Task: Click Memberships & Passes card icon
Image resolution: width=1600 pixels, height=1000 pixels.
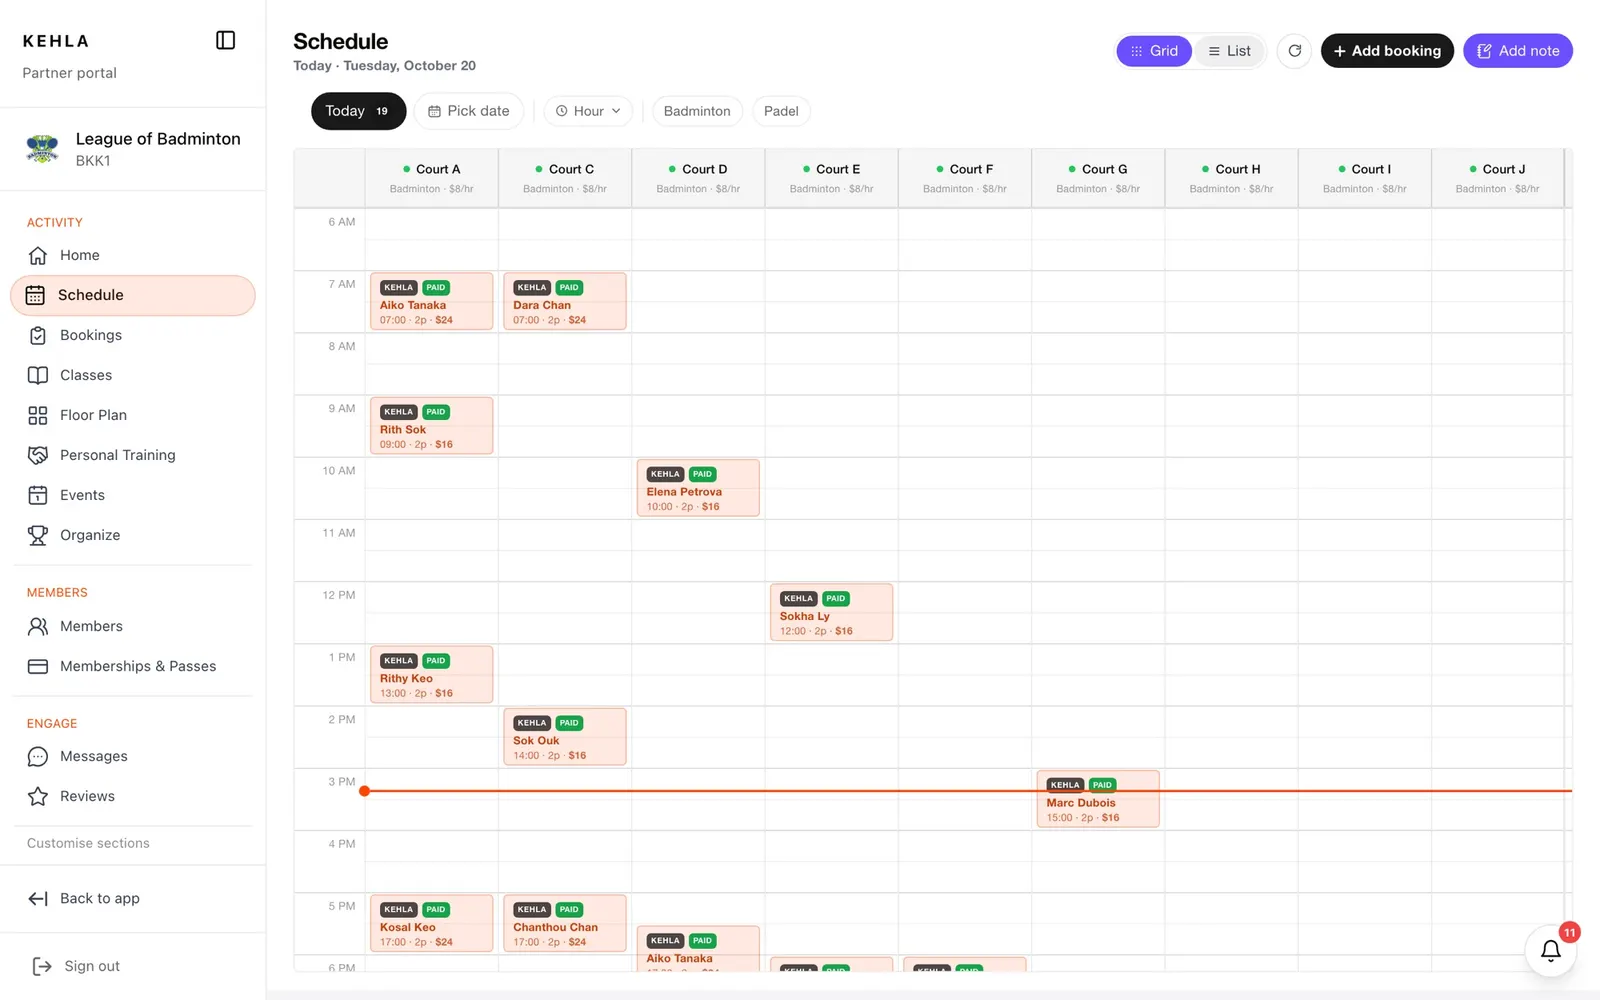Action: (38, 666)
